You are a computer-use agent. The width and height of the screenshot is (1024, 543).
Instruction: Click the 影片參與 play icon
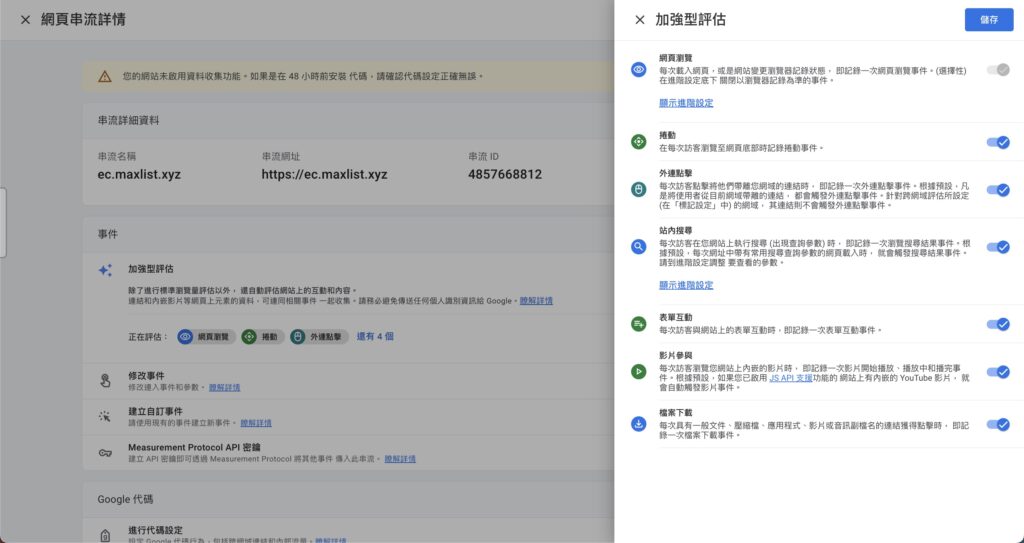[x=639, y=372]
